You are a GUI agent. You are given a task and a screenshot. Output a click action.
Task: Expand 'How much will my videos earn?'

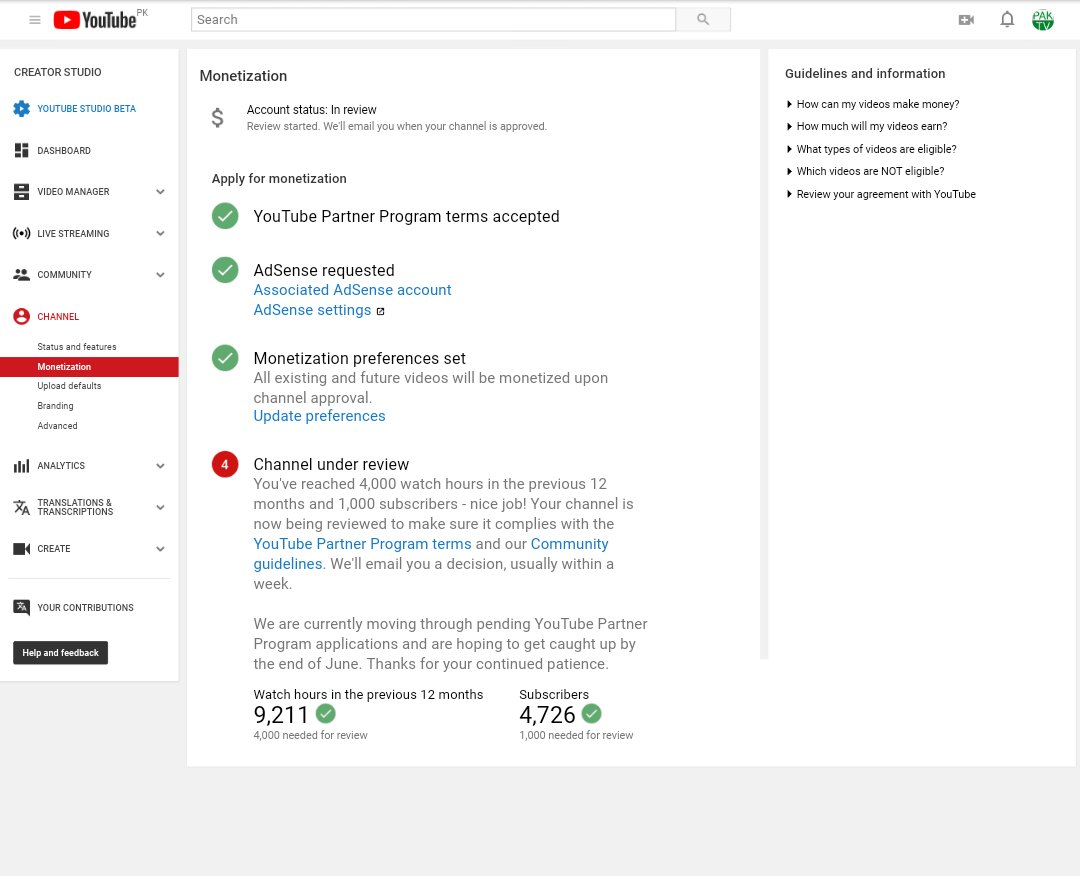click(x=867, y=126)
